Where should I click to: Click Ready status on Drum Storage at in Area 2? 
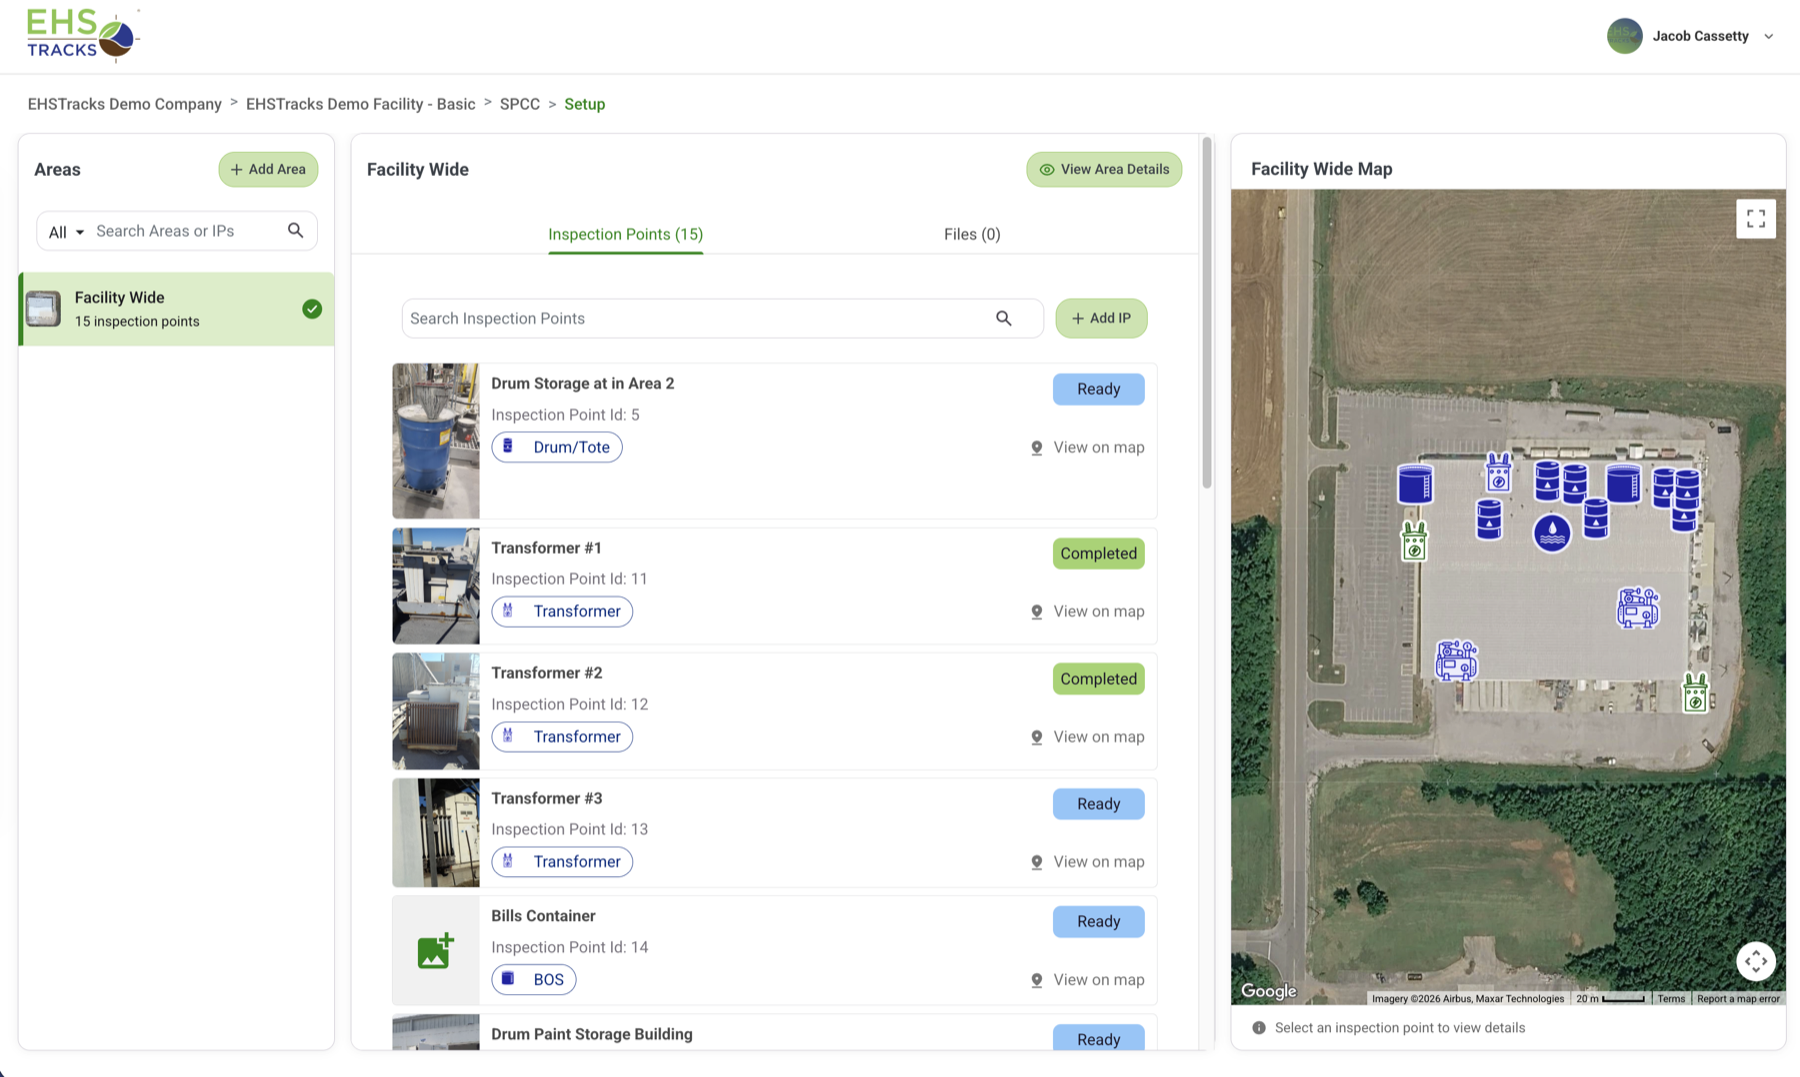(1098, 389)
